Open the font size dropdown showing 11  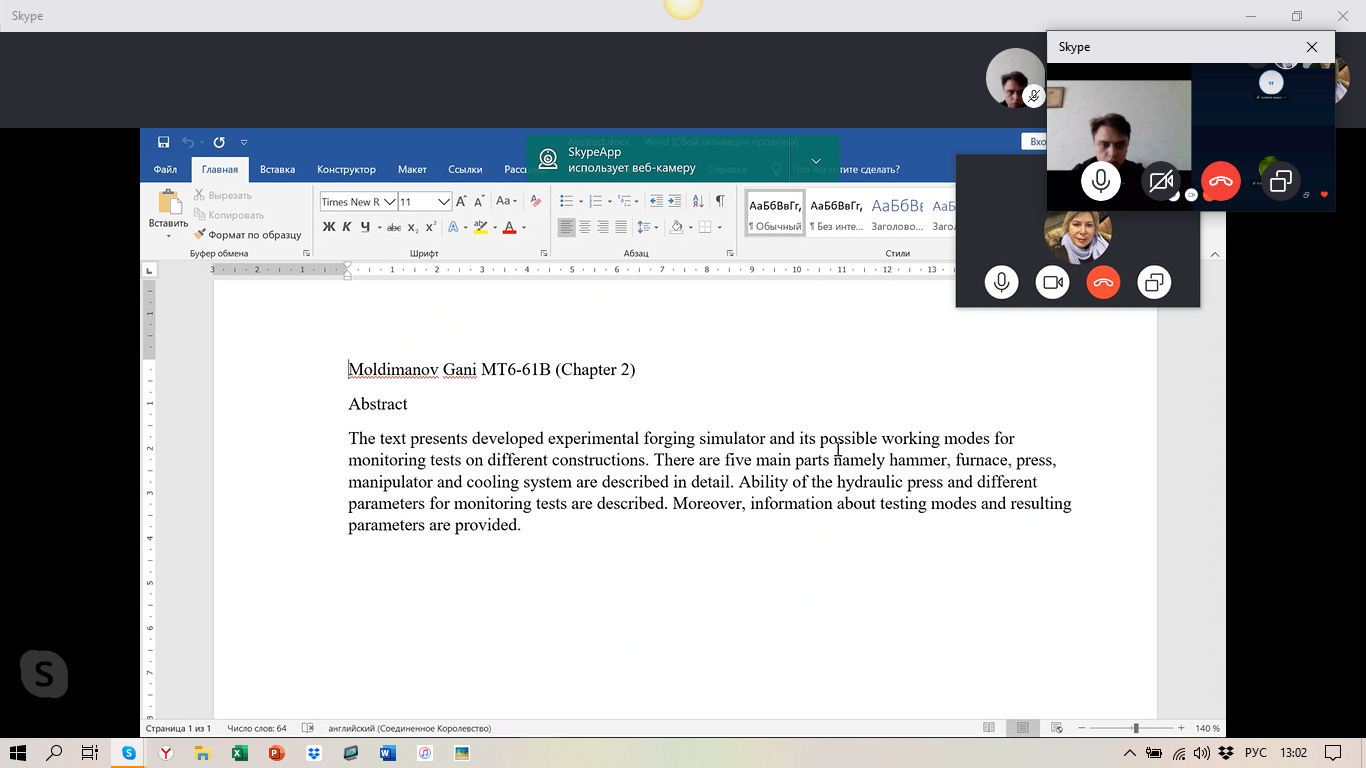(x=444, y=201)
